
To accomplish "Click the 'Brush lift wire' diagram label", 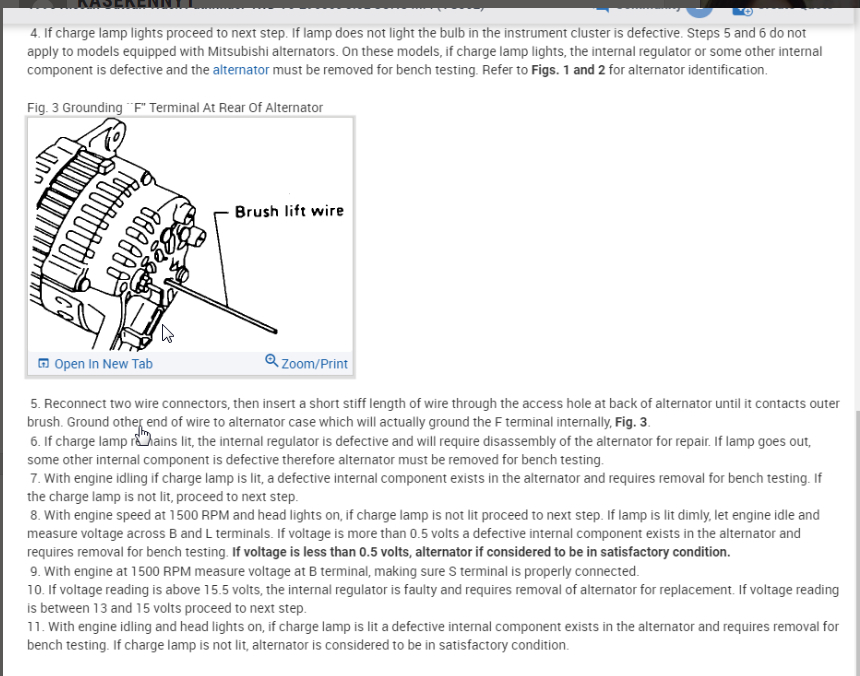I will click(x=289, y=211).
